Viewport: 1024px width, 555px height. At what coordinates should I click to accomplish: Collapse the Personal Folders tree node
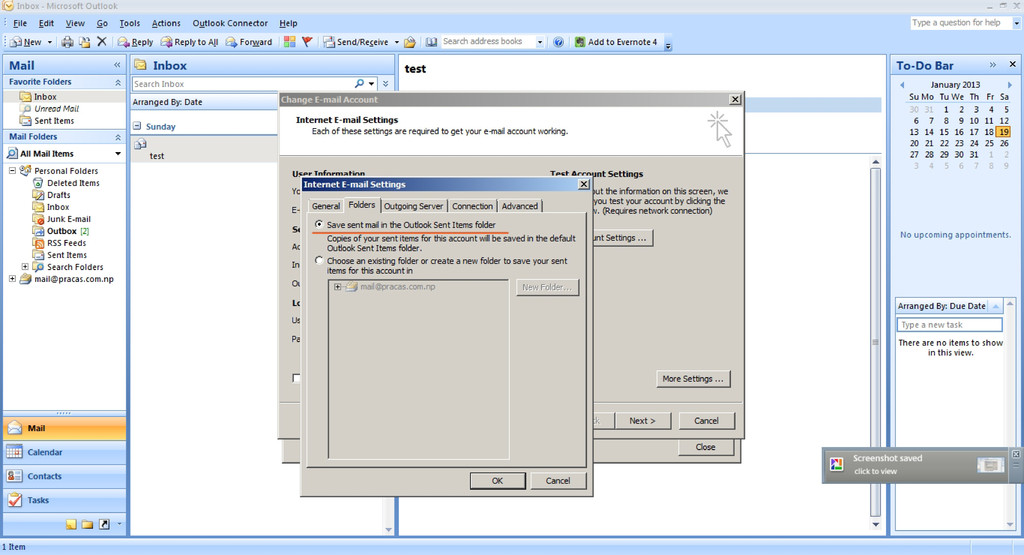coord(12,170)
